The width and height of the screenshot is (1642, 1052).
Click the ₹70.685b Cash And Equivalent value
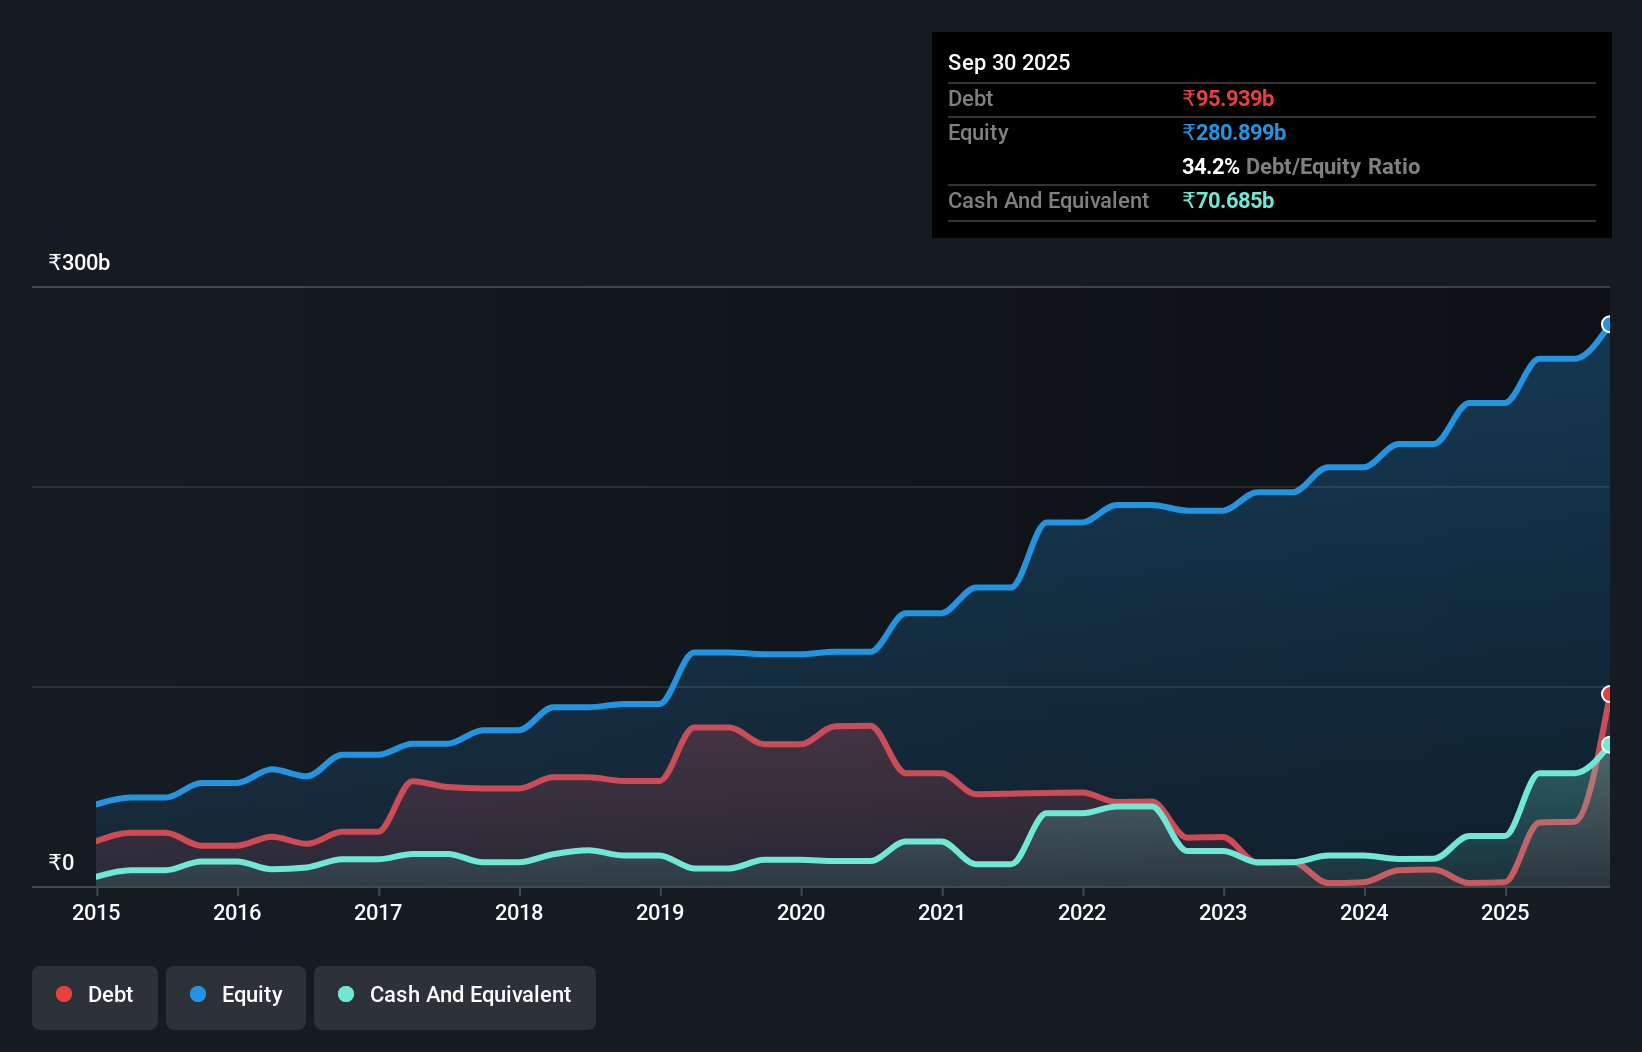click(1228, 200)
